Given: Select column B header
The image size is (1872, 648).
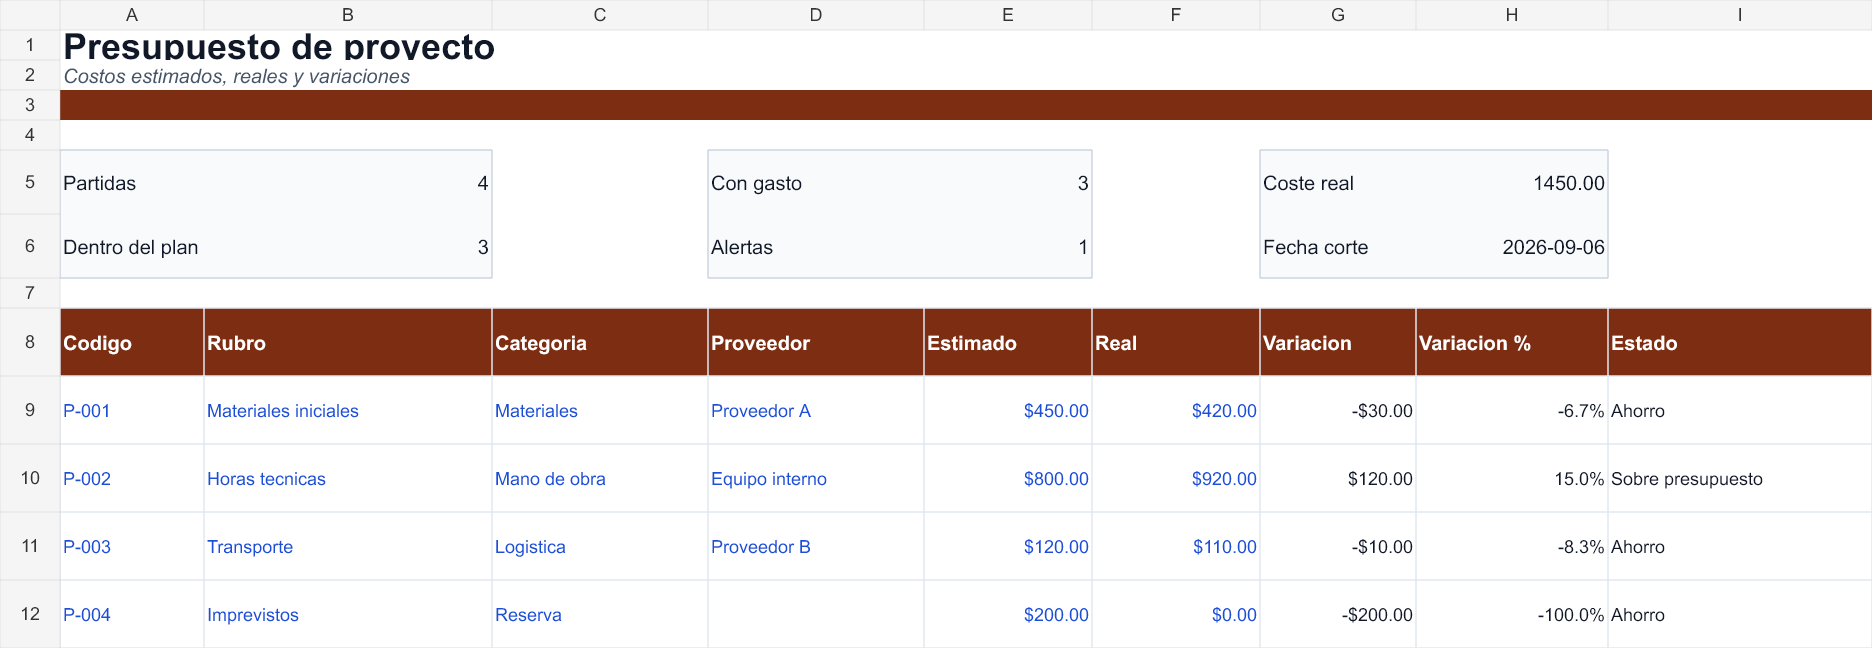Looking at the screenshot, I should 348,15.
